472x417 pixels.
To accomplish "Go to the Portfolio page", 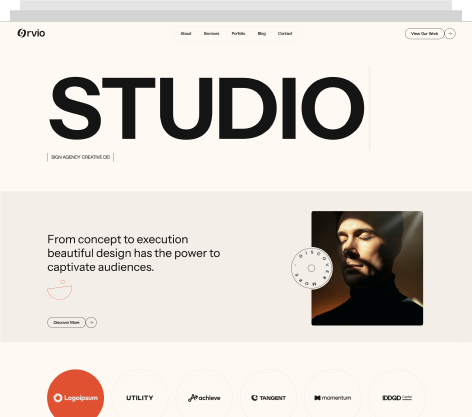I will (x=238, y=34).
